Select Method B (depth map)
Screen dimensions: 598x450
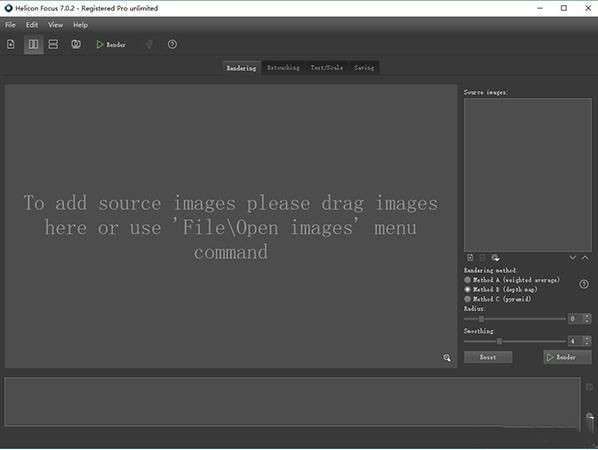[501, 289]
